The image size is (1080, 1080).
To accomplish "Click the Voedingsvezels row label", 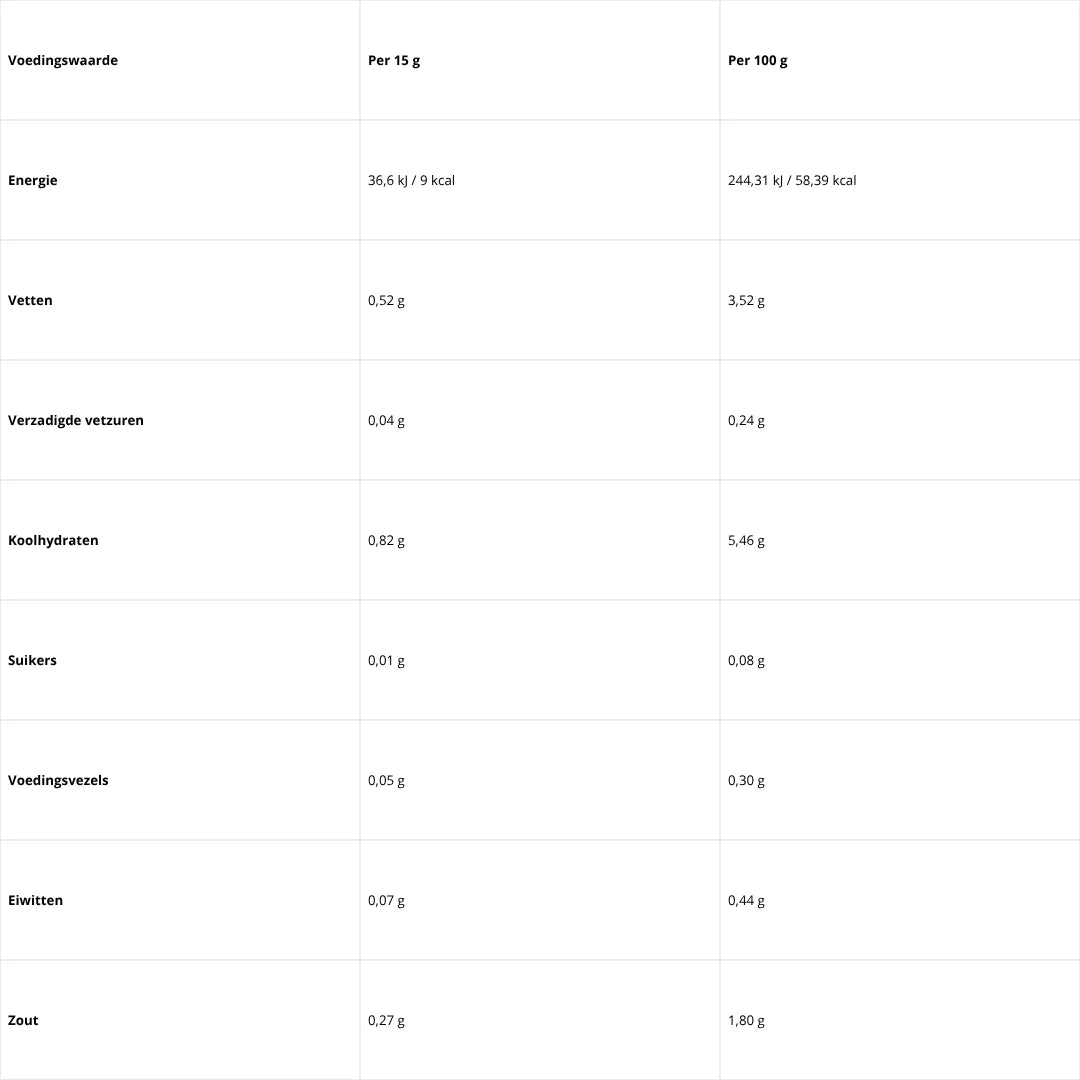I will 58,781.
